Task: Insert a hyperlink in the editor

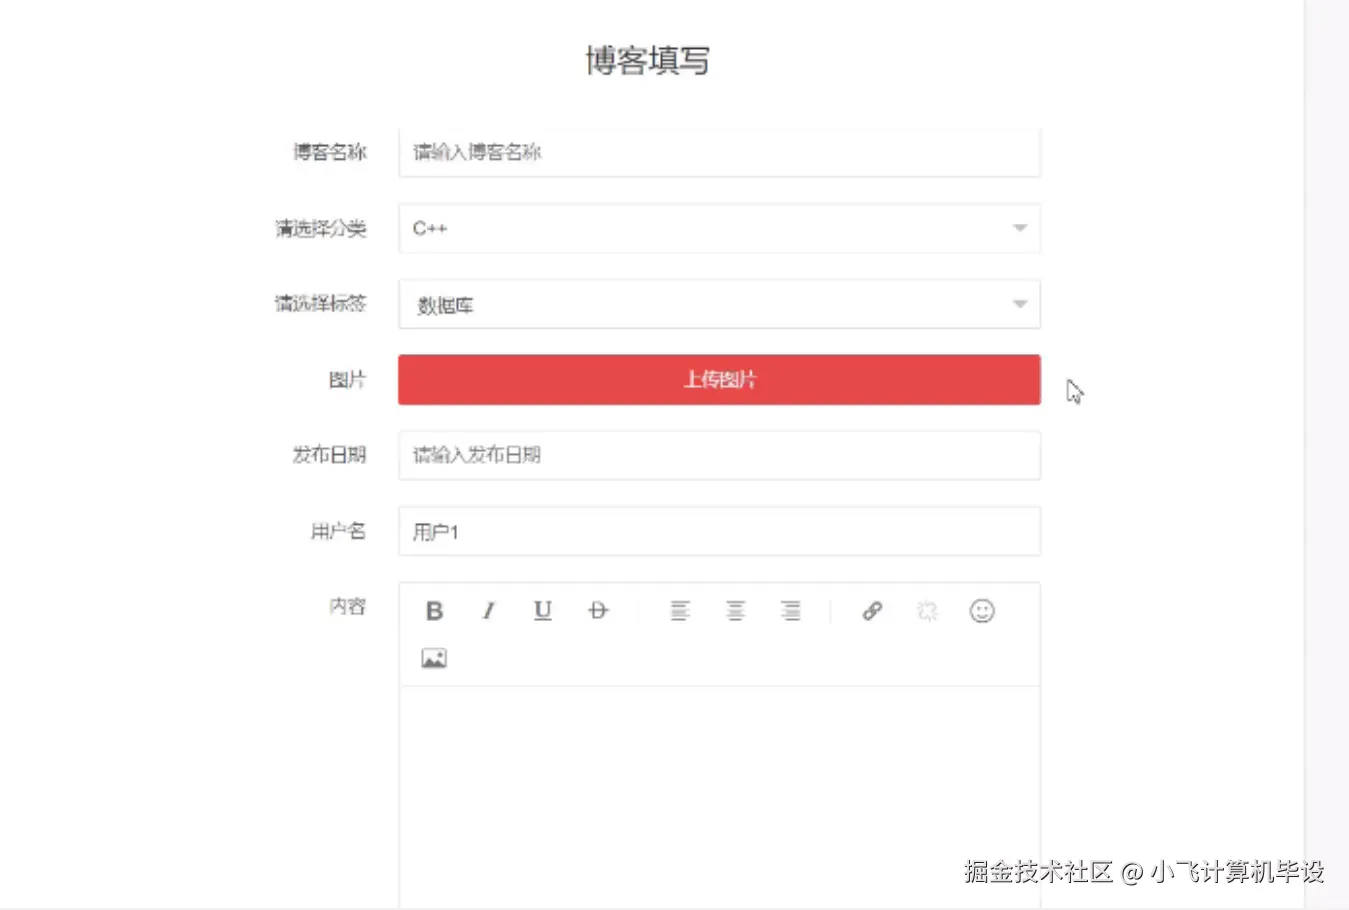Action: tap(872, 611)
